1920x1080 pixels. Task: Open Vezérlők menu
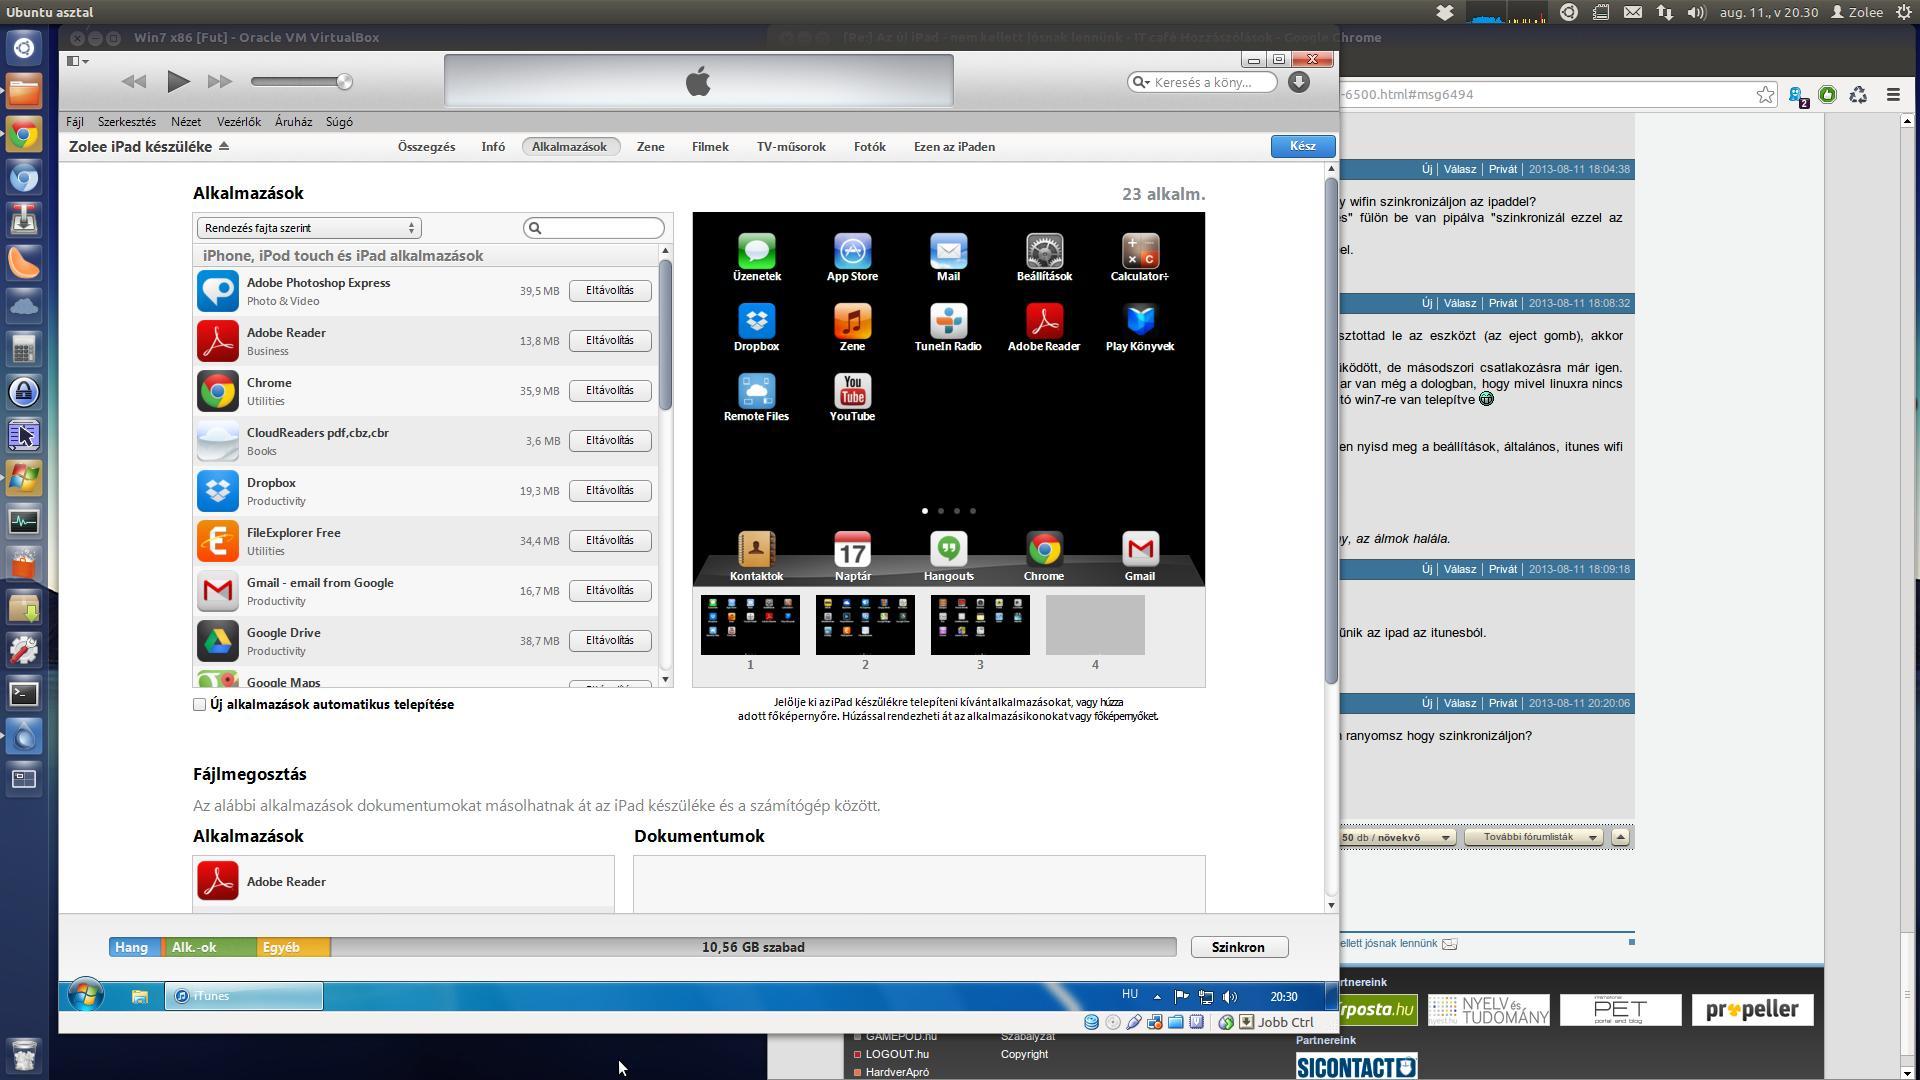239,121
